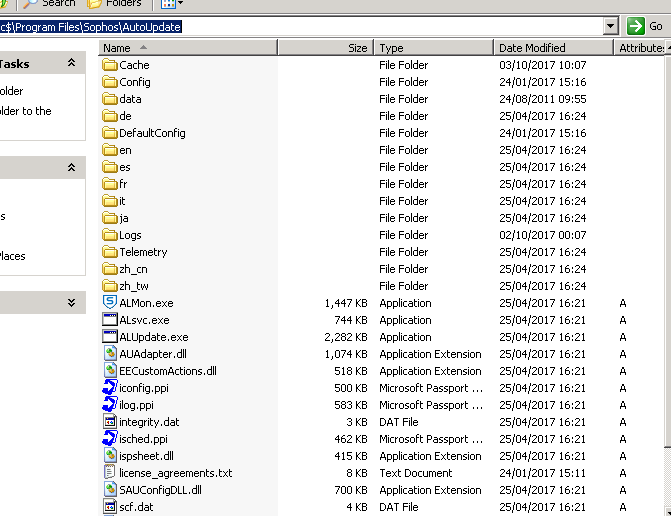Screen dimensions: 671x516
Task: Click the 1,447 KB size cell
Action: coord(346,303)
